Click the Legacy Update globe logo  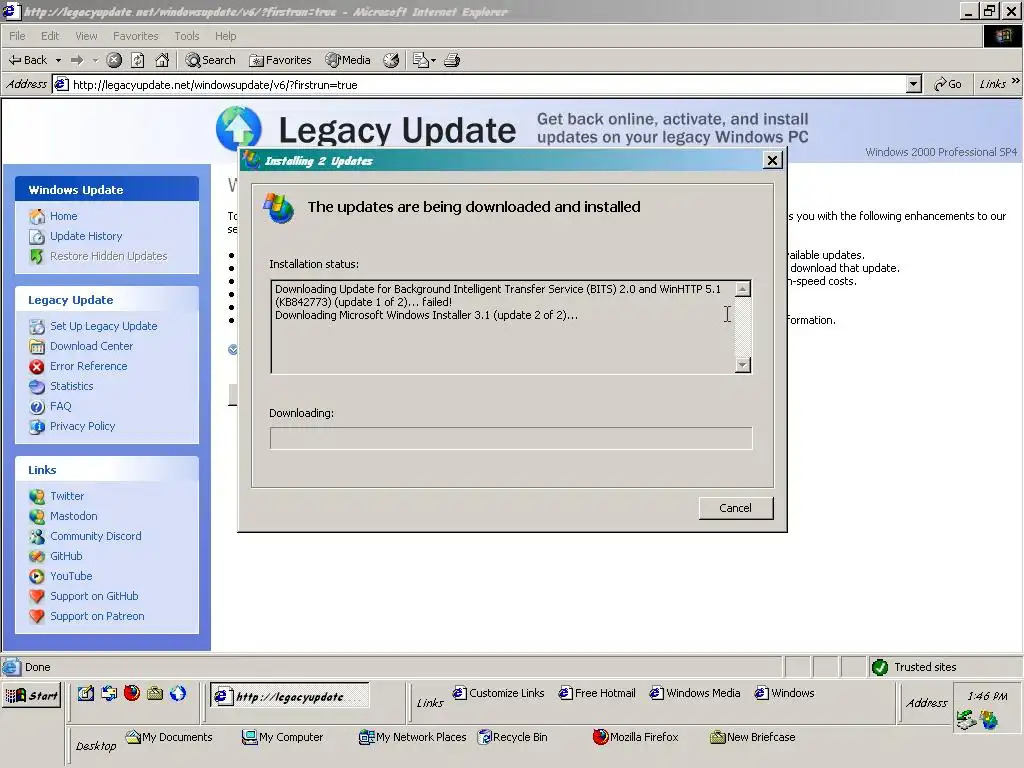[239, 129]
